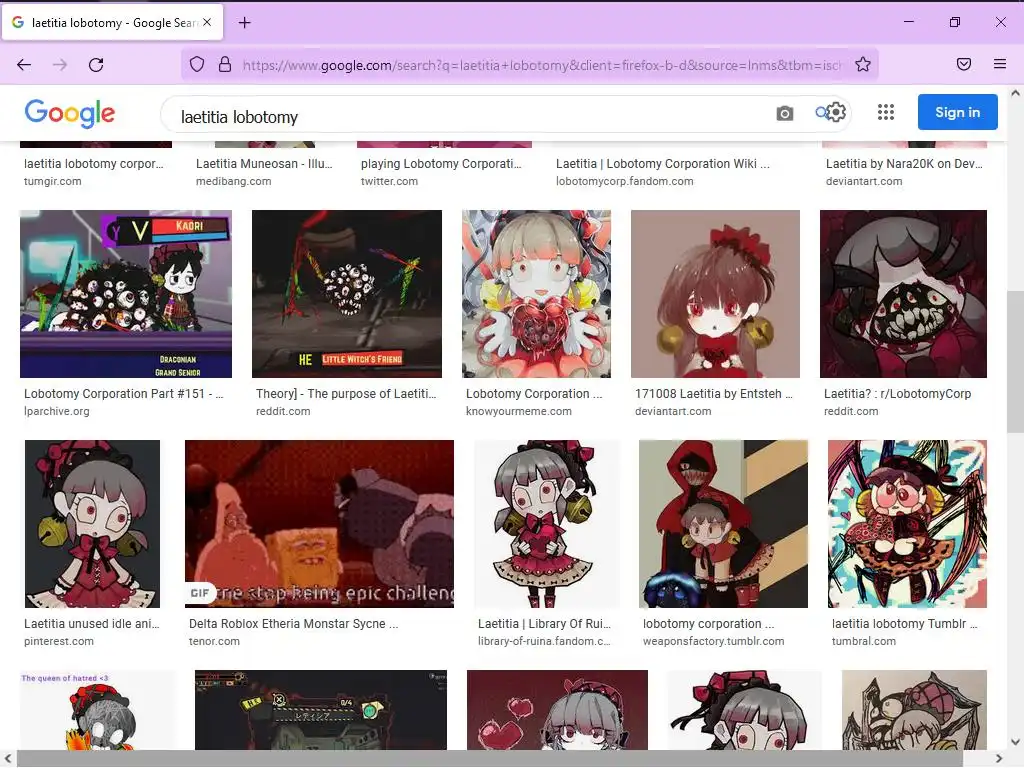Click the lparchive.org source text
Viewport: 1024px width, 768px height.
(57, 411)
